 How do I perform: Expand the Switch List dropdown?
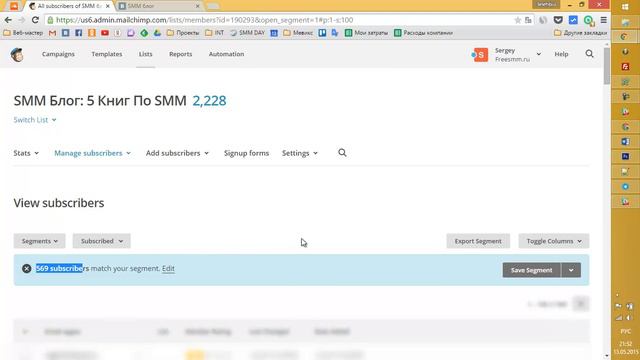35,120
